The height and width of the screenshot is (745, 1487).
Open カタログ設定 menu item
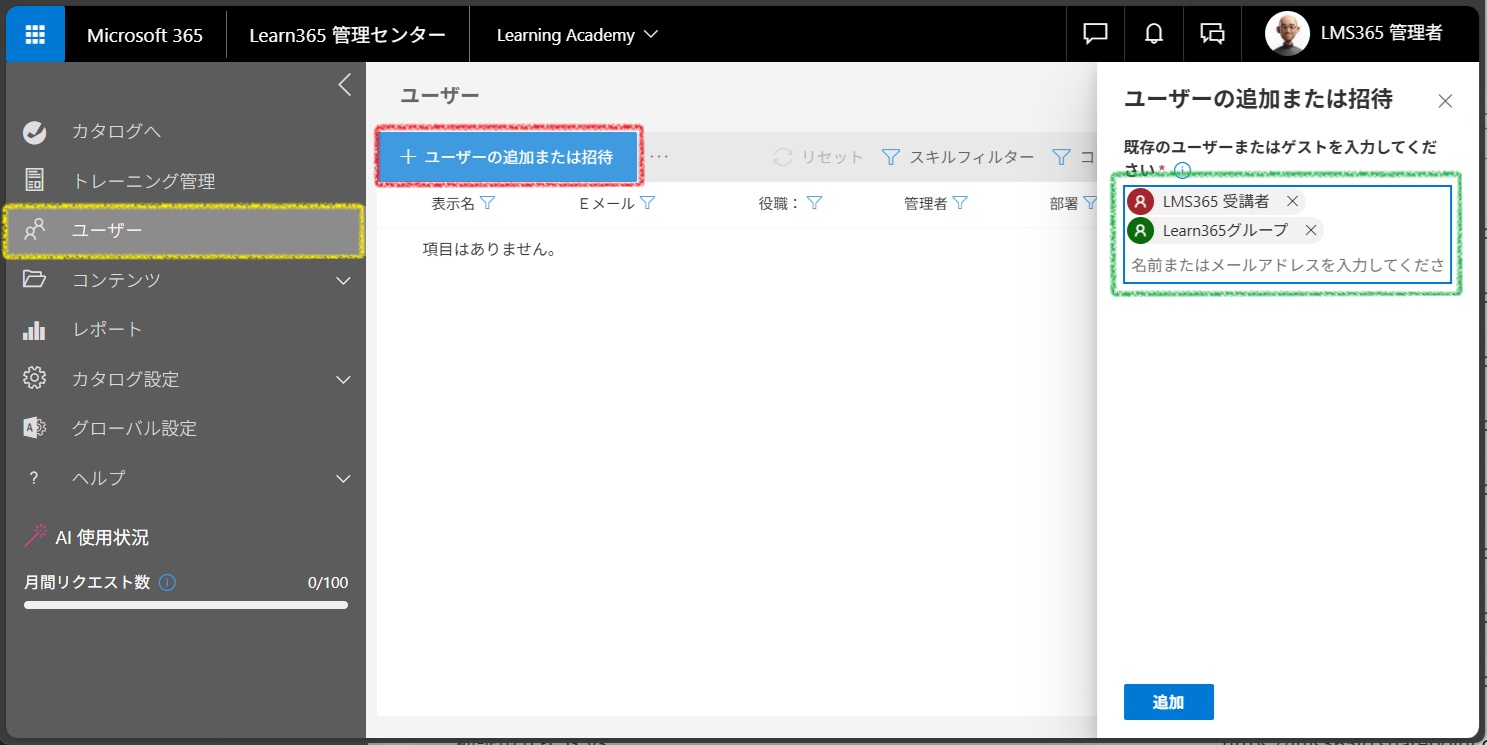click(125, 380)
